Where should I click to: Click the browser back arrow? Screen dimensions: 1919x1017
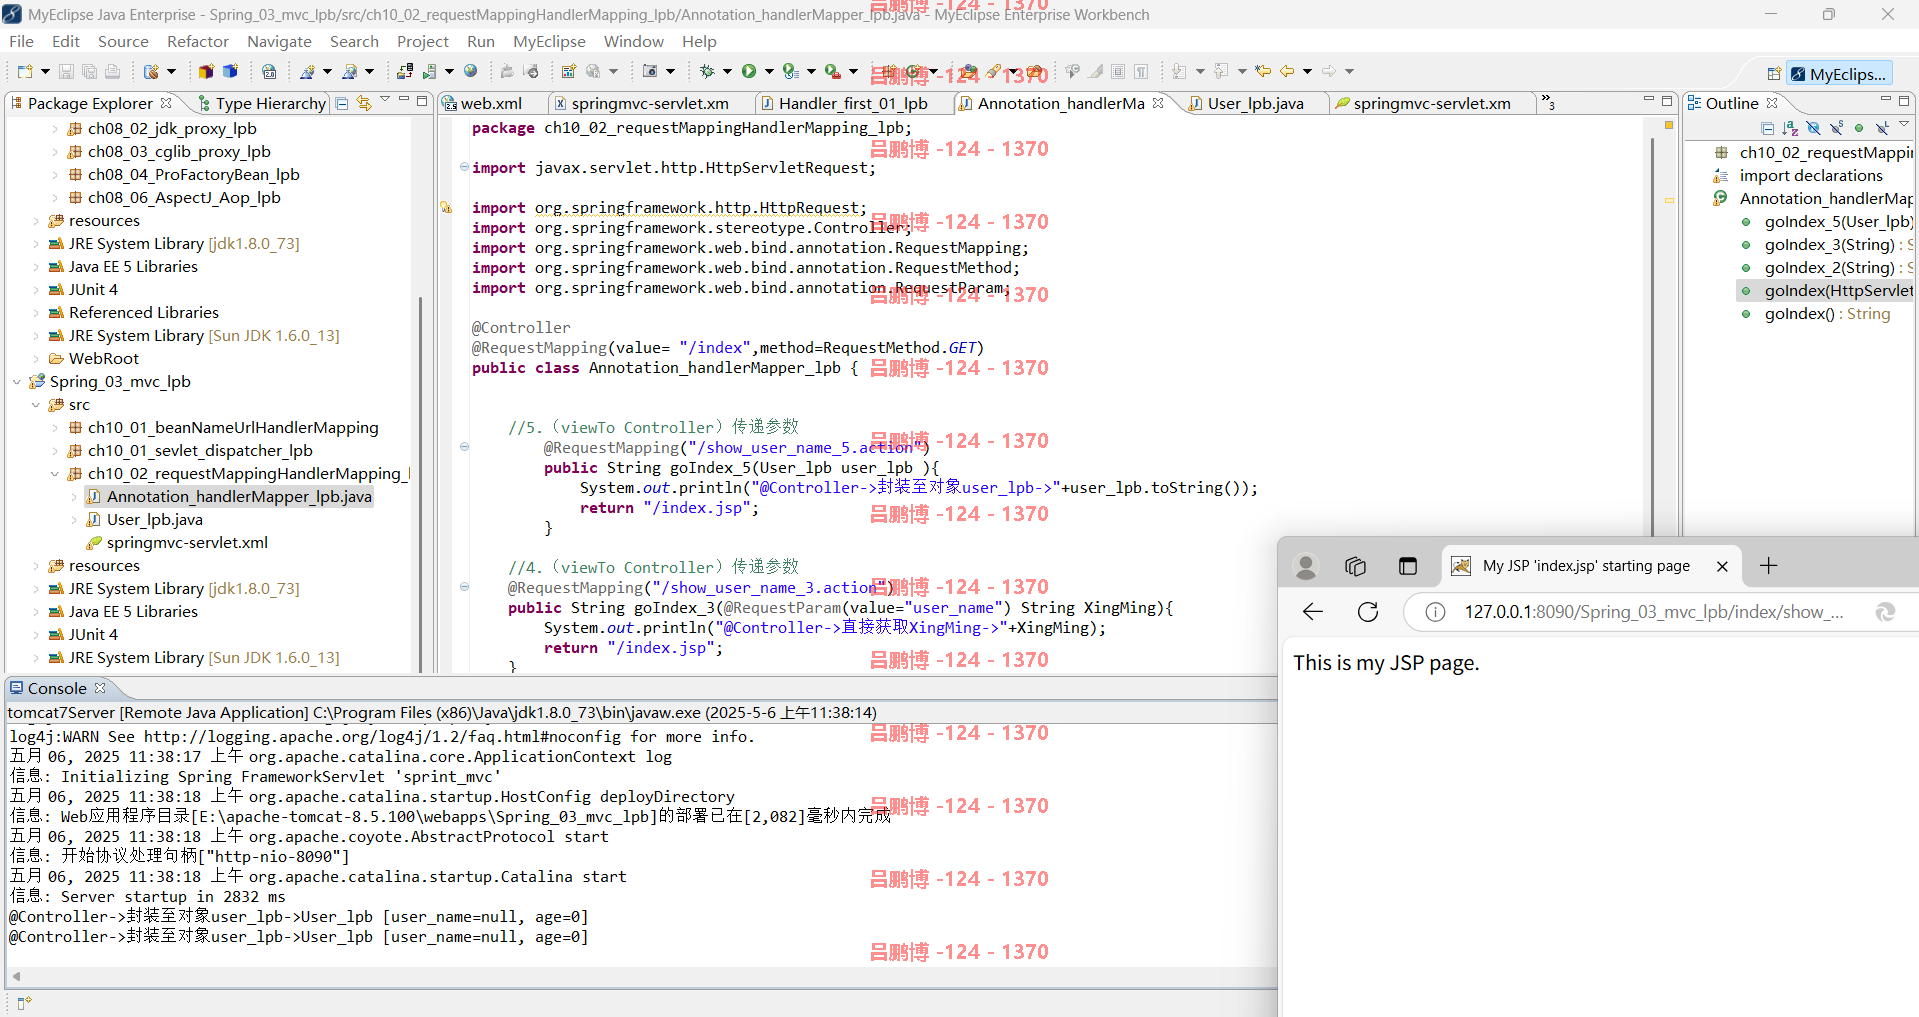point(1313,612)
